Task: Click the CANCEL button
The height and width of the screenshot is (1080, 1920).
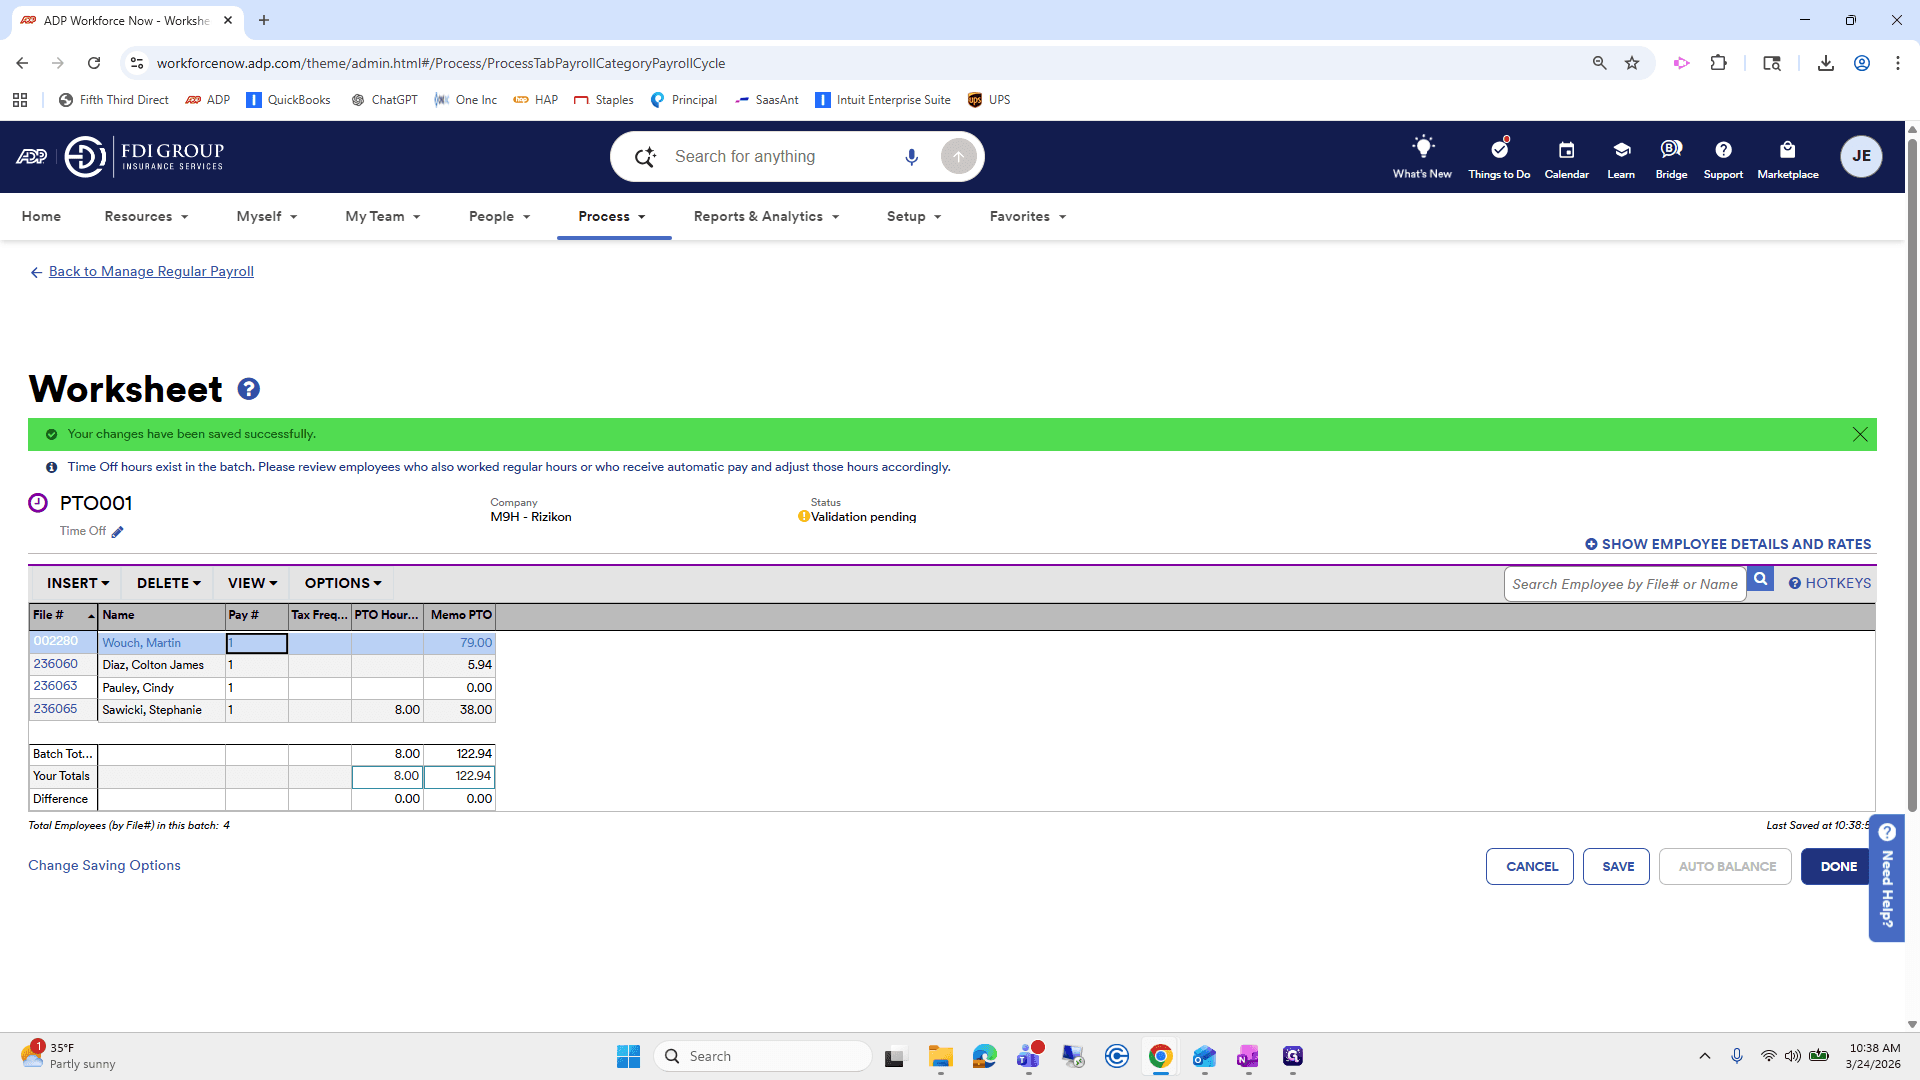Action: (x=1531, y=867)
